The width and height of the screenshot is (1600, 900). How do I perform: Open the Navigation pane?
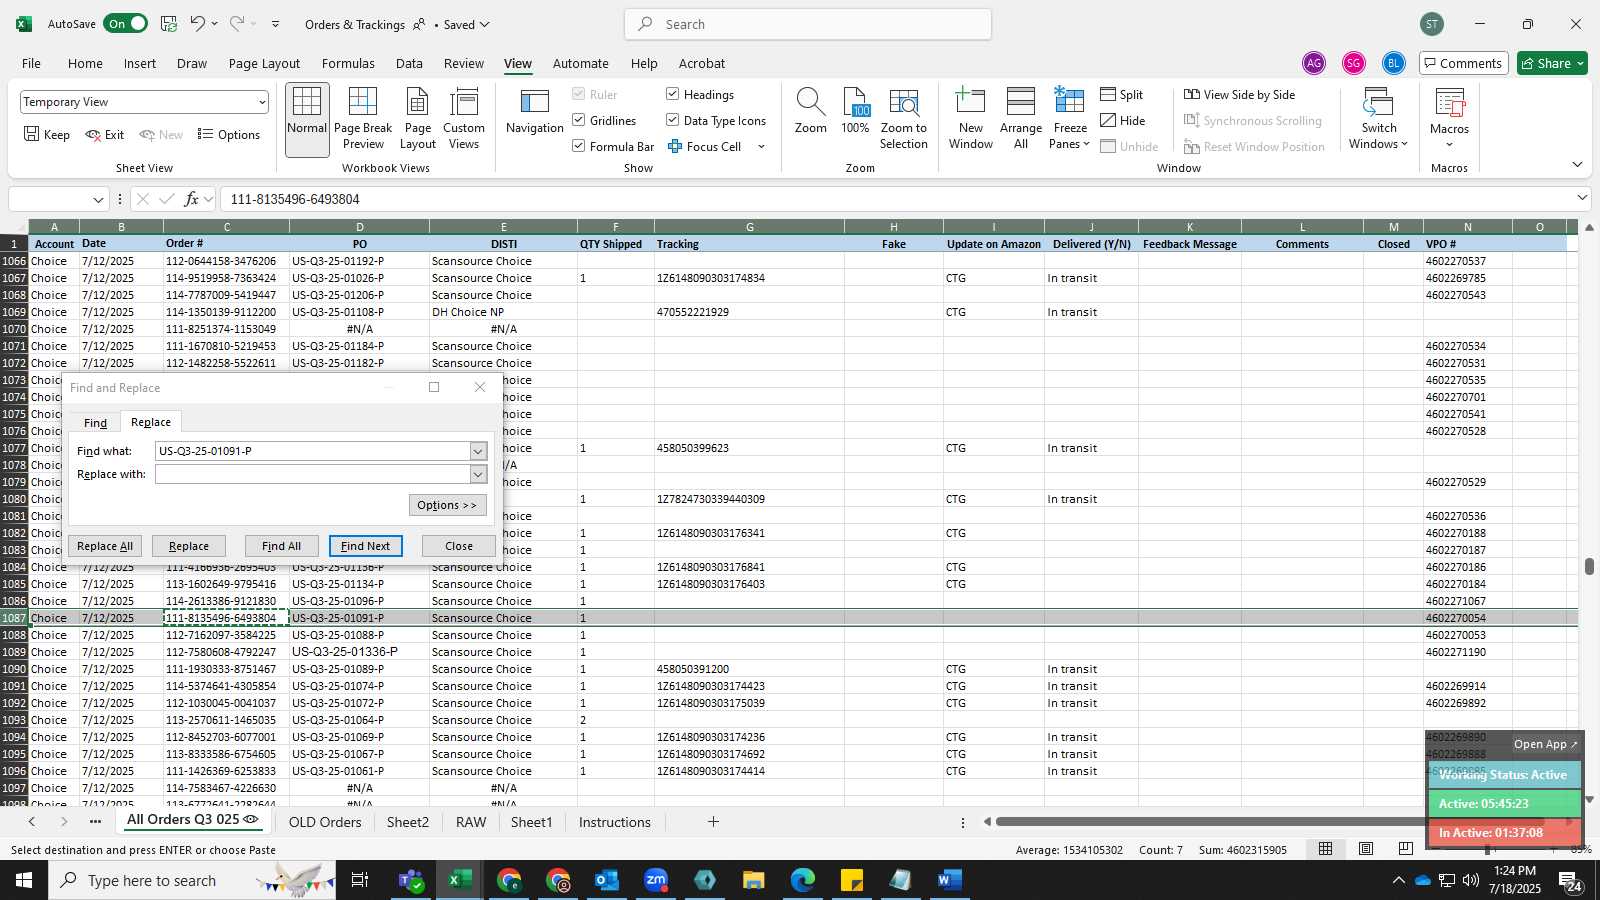535,112
